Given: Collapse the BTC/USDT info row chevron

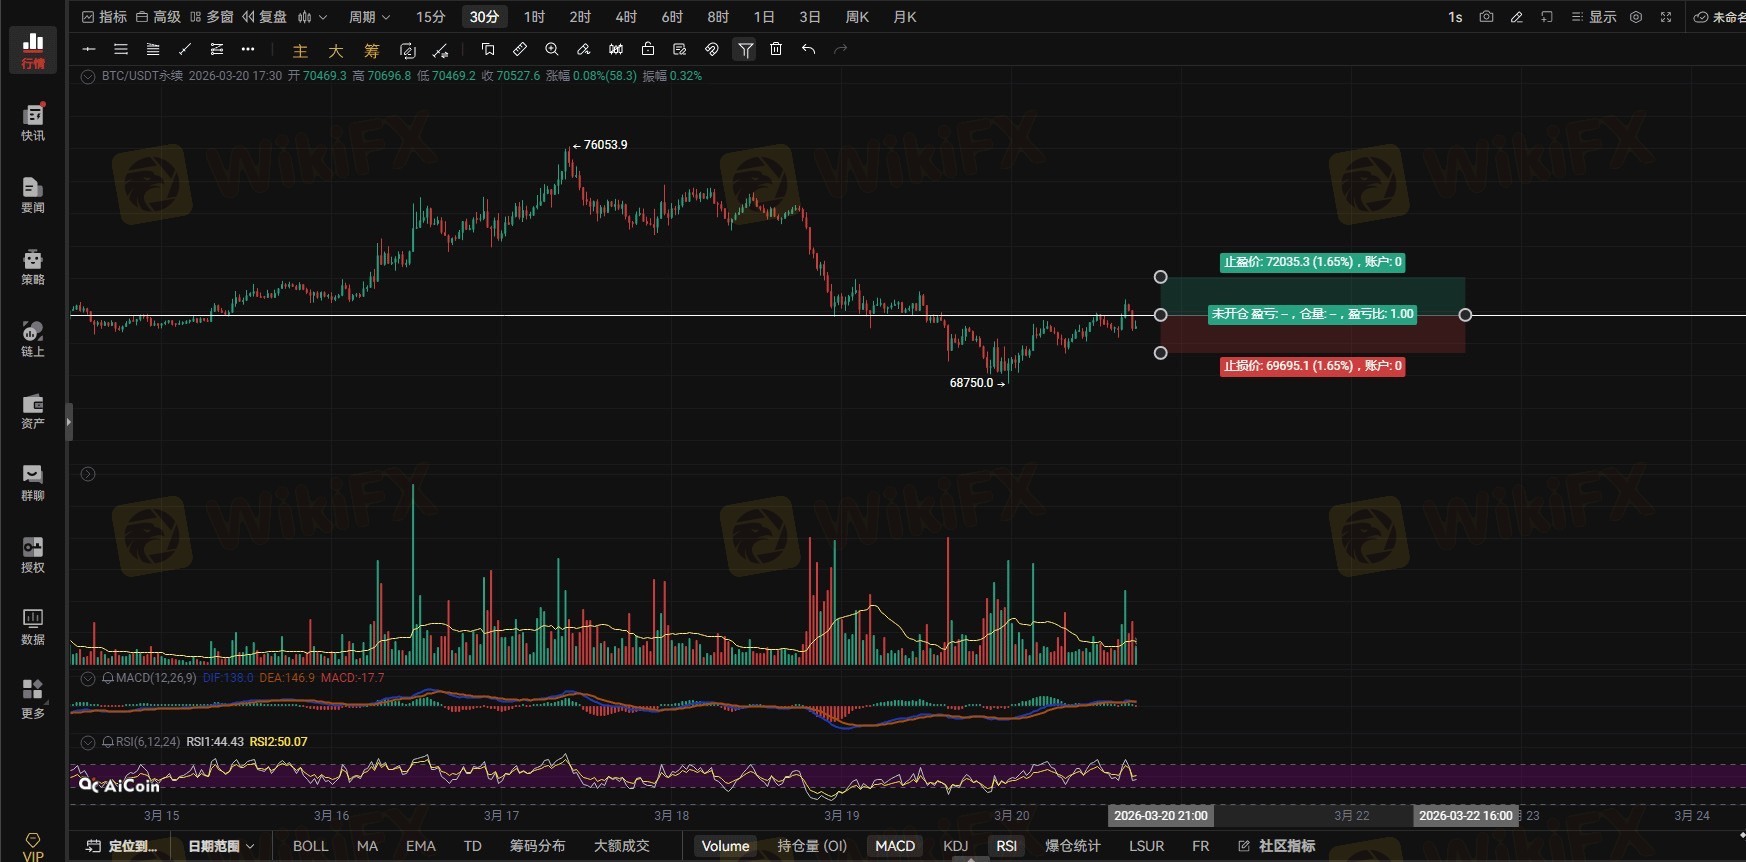Looking at the screenshot, I should tap(88, 76).
